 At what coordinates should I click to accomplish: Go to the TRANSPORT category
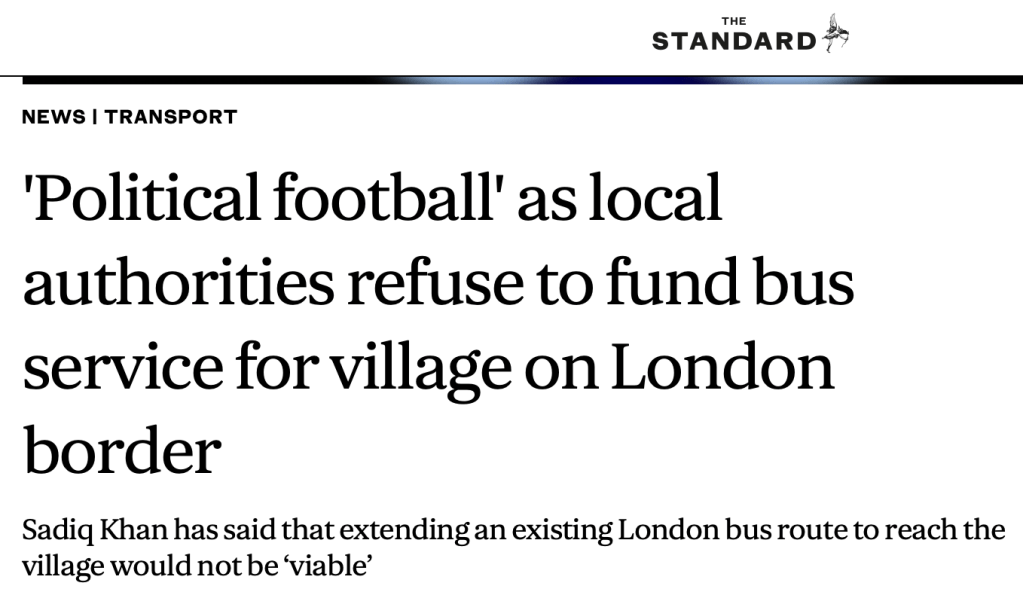(x=171, y=117)
